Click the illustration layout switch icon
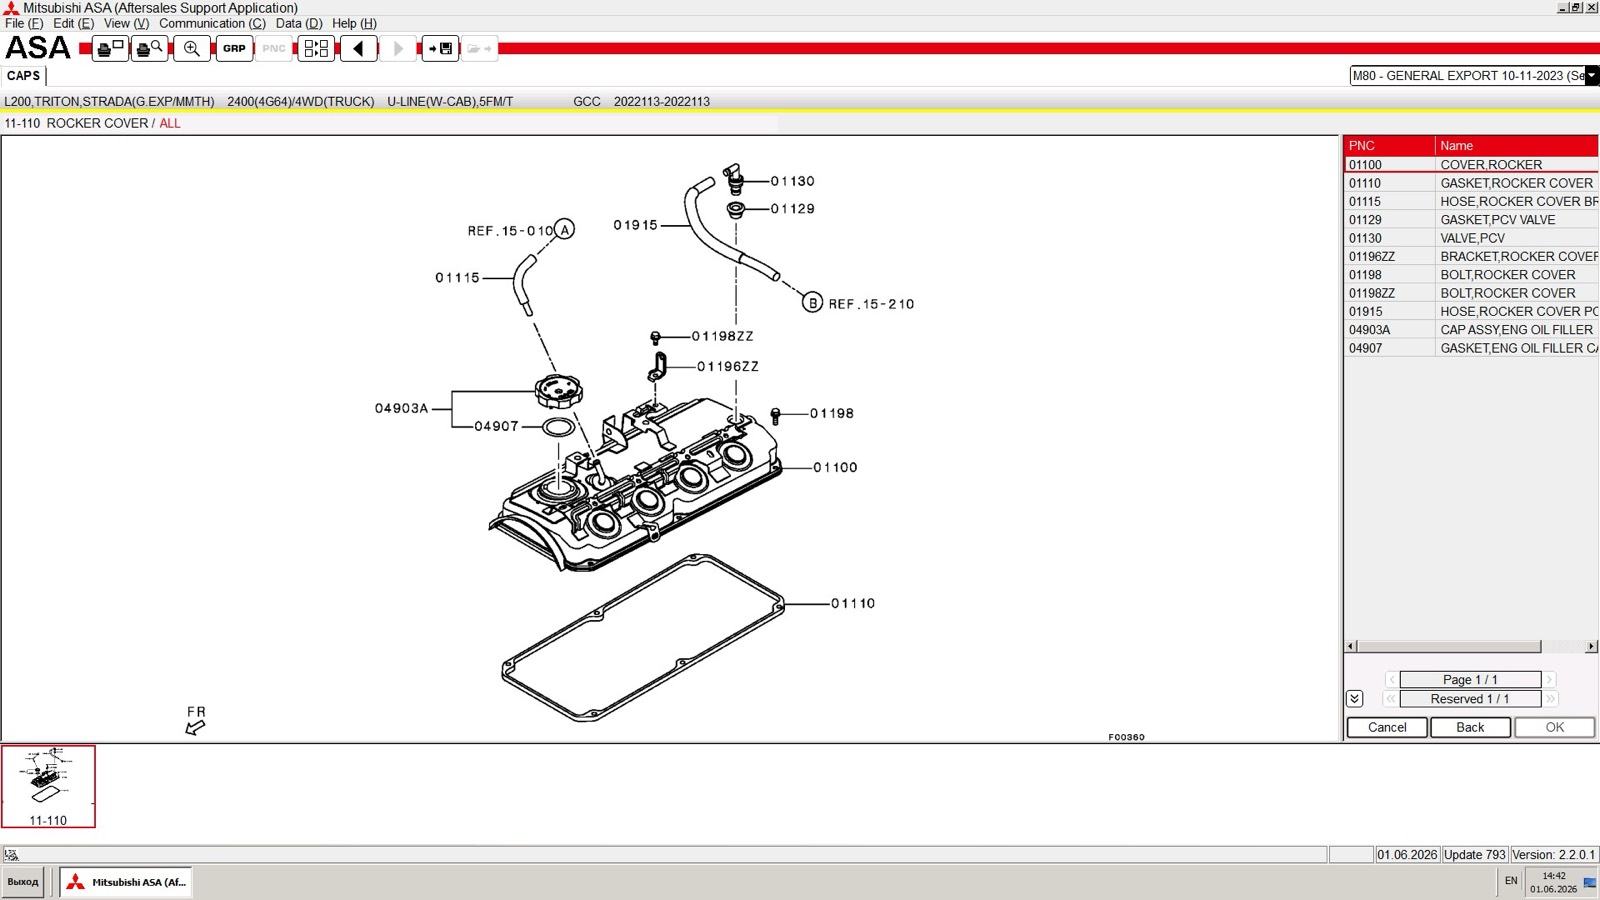 click(316, 48)
